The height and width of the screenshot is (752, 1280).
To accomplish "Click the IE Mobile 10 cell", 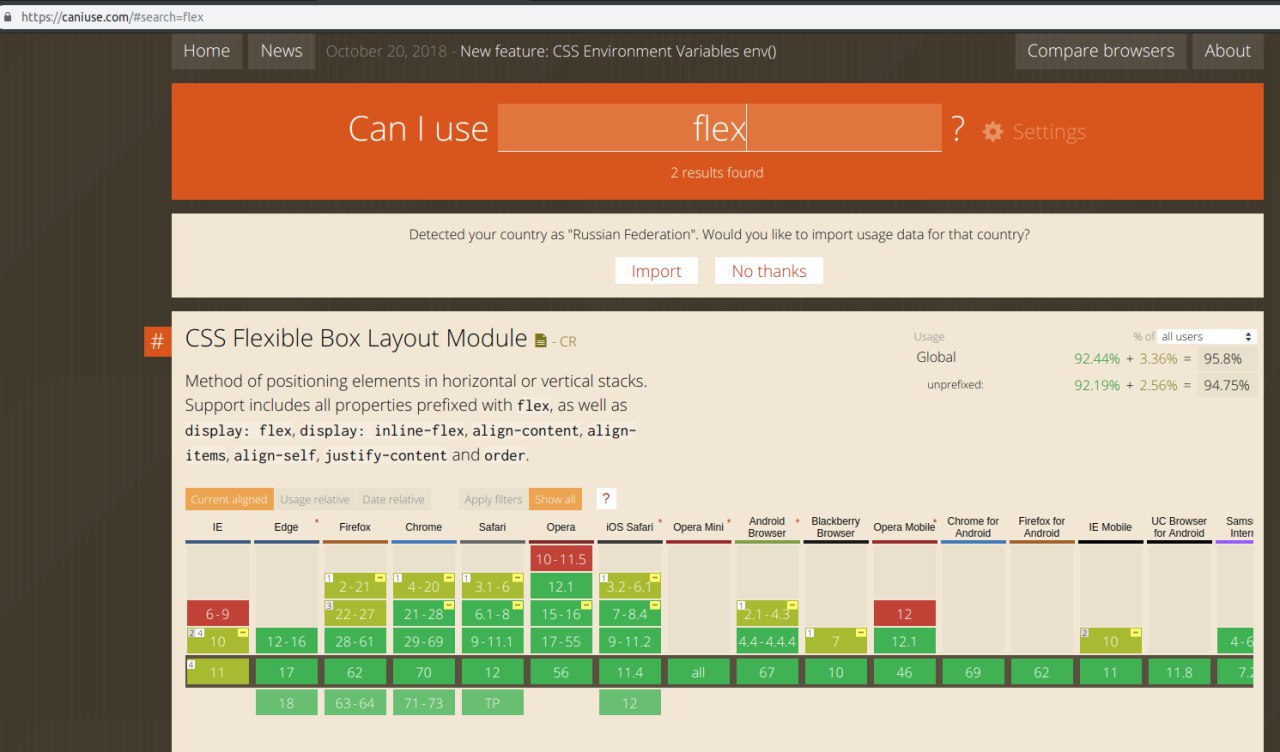I will tap(1110, 641).
